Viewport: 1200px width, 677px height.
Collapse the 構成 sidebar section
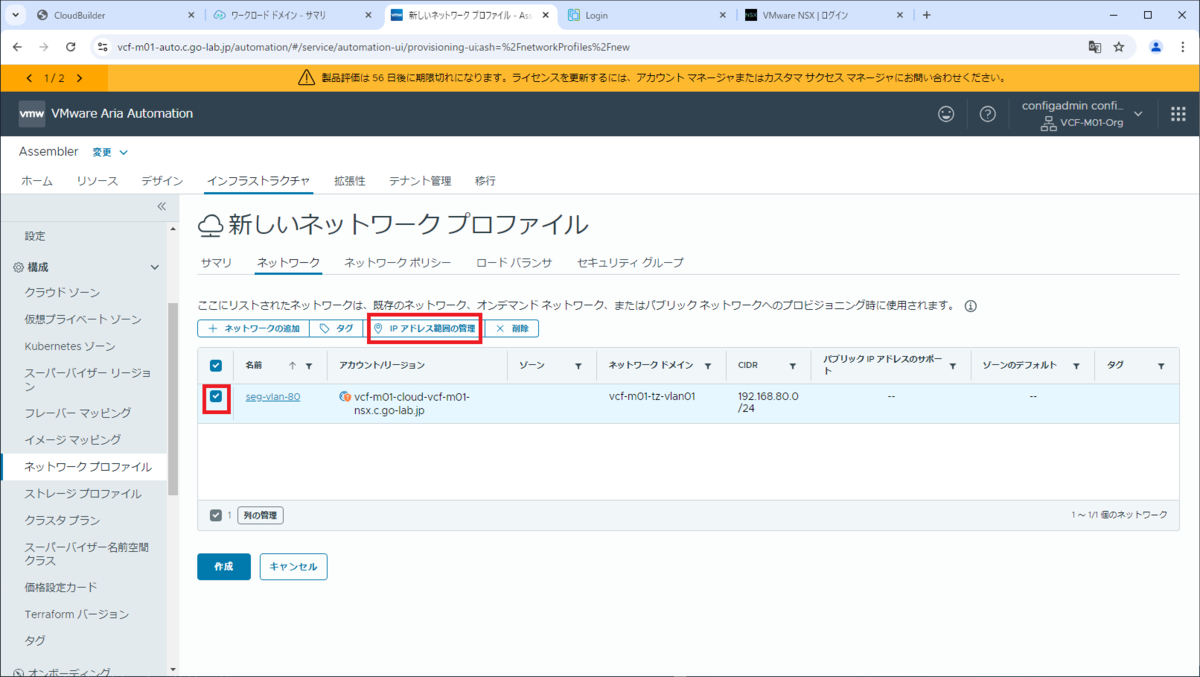tap(154, 267)
